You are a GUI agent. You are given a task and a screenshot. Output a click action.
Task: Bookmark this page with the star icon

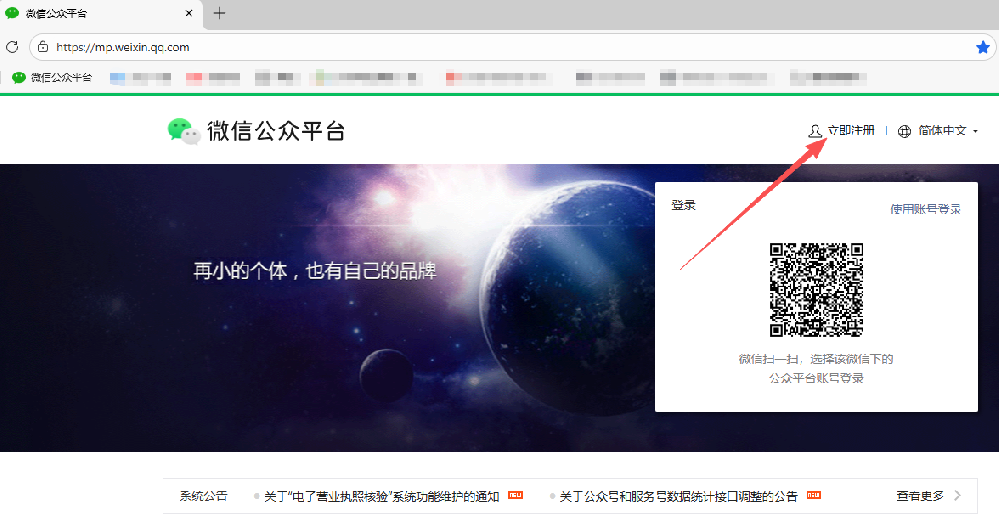tap(982, 47)
